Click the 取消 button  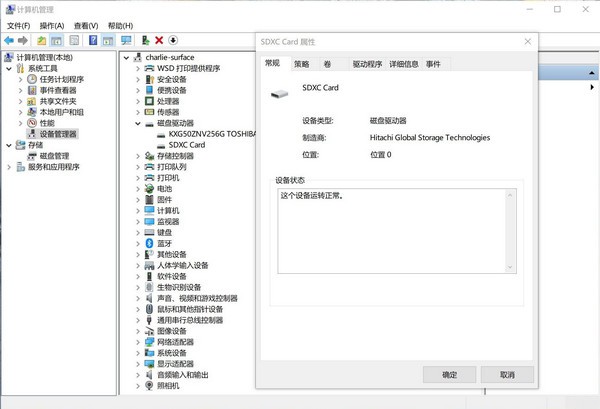[x=507, y=375]
